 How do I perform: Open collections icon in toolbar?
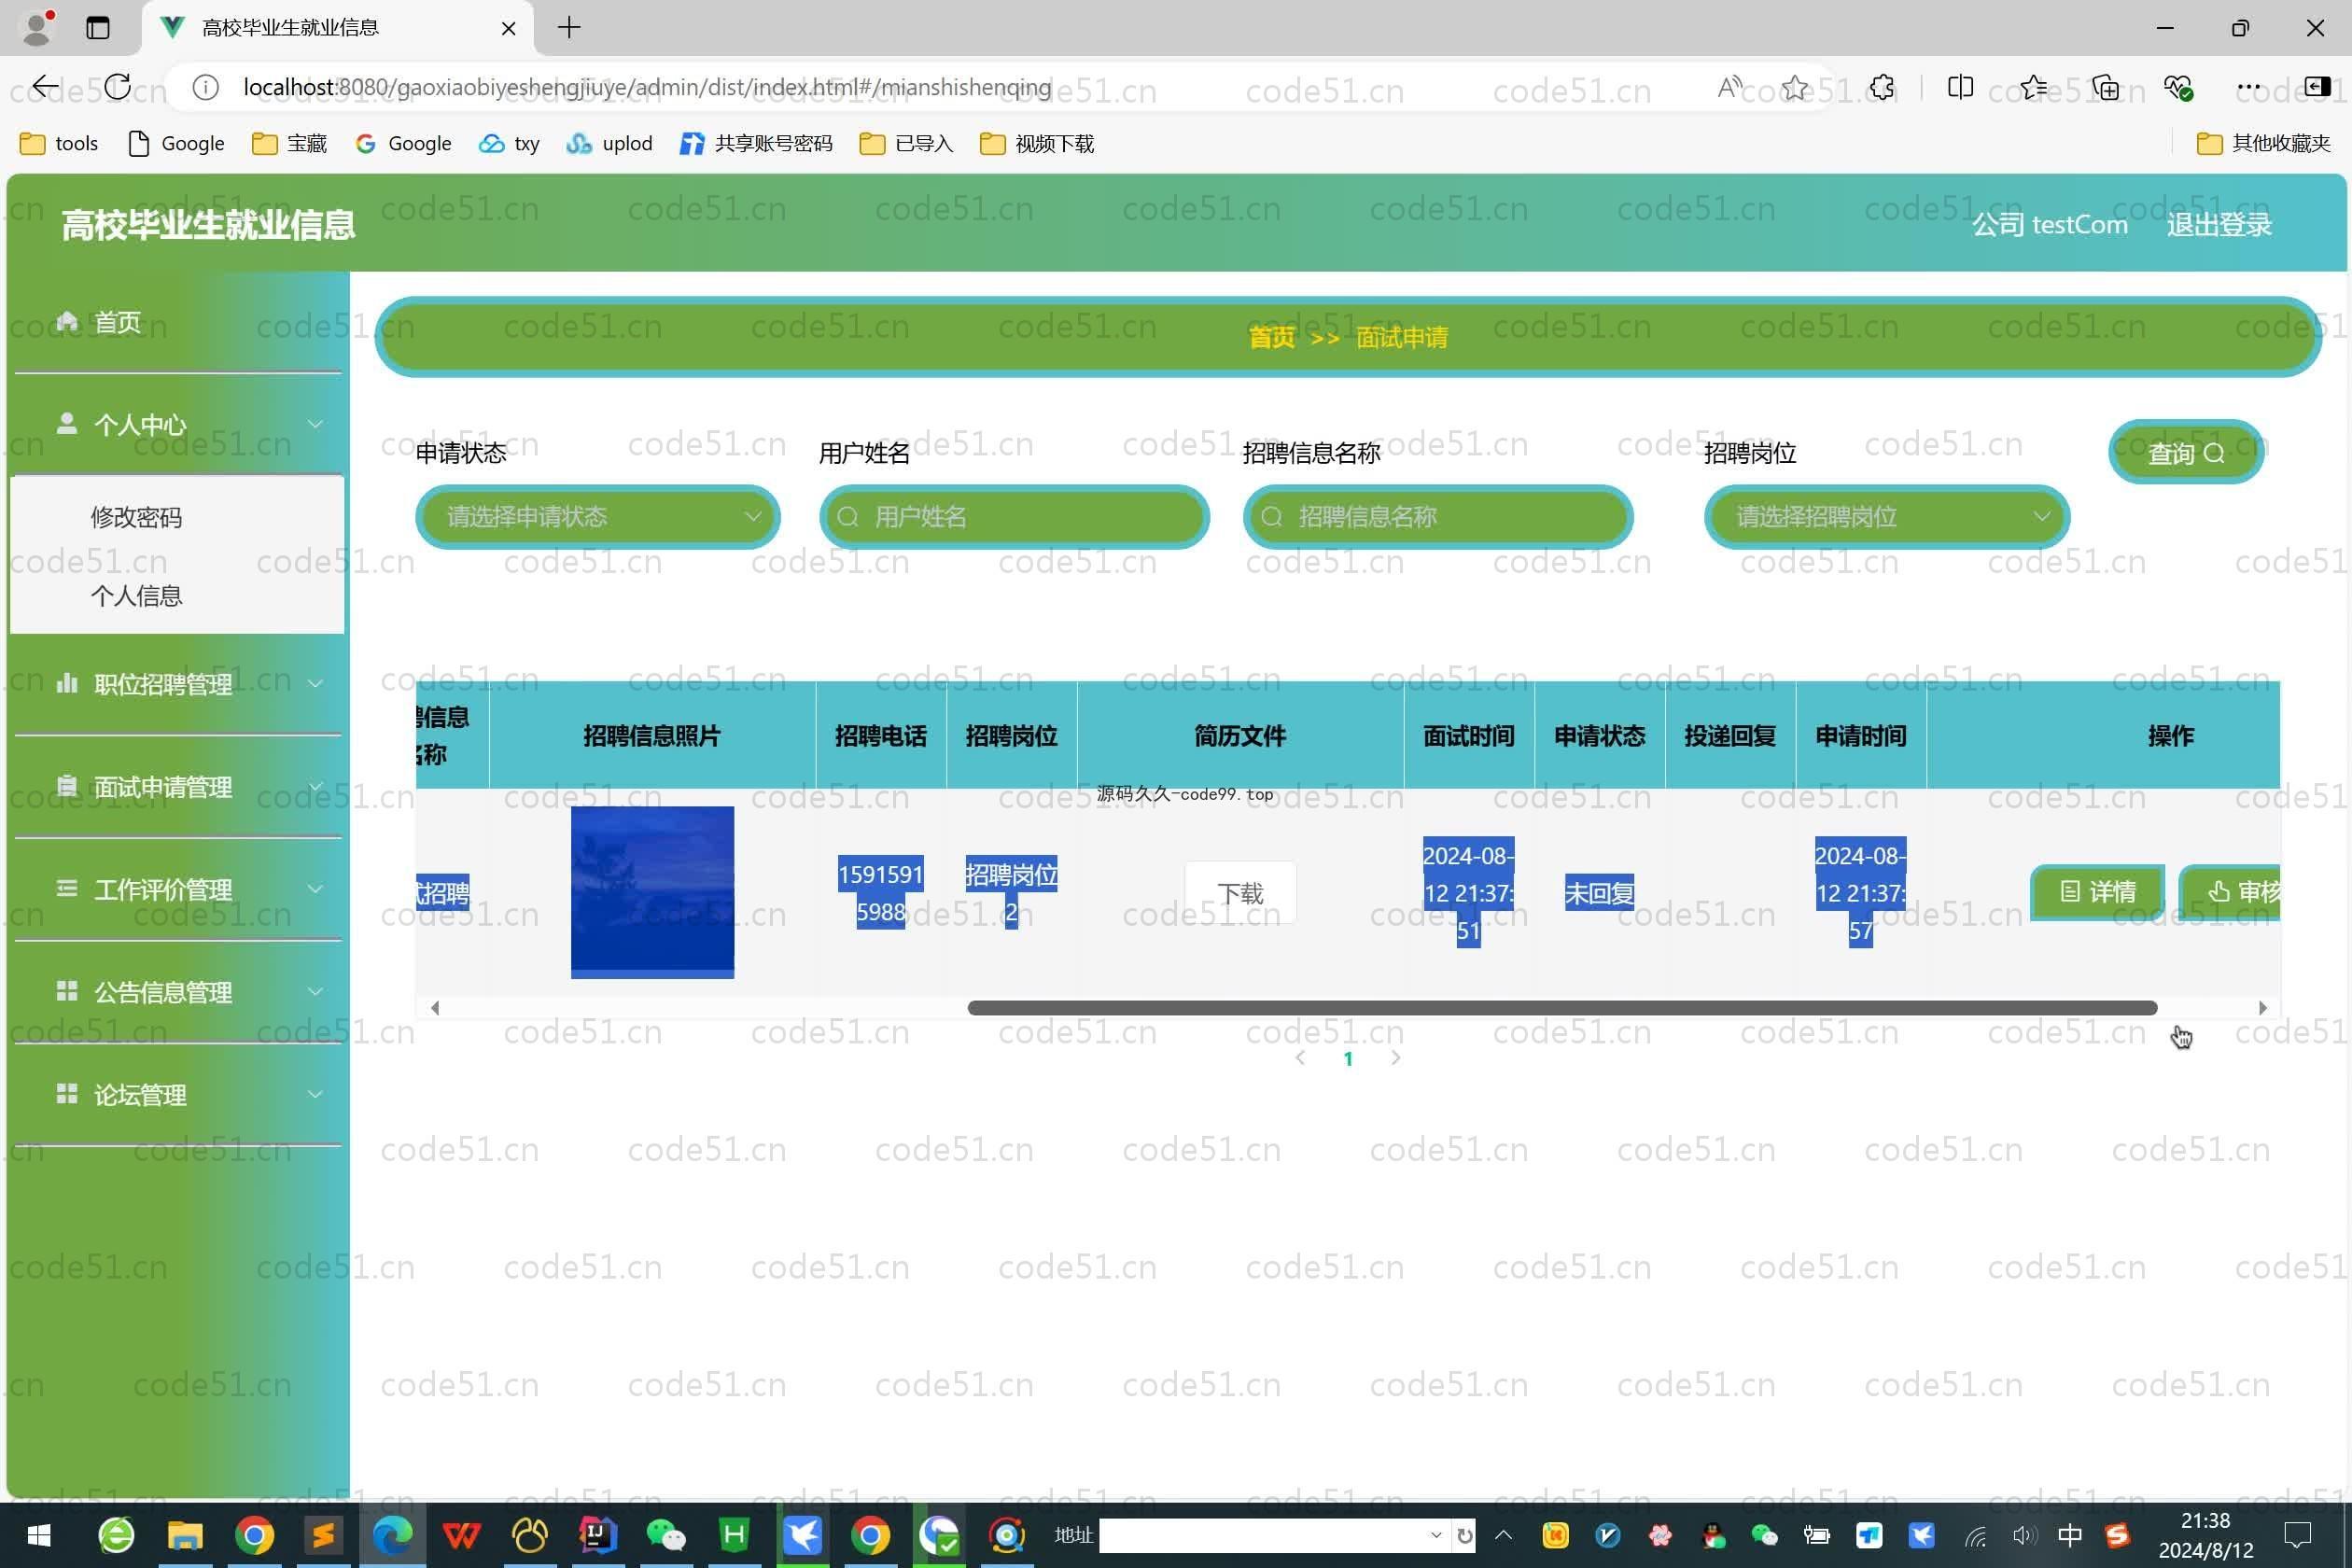tap(2106, 88)
